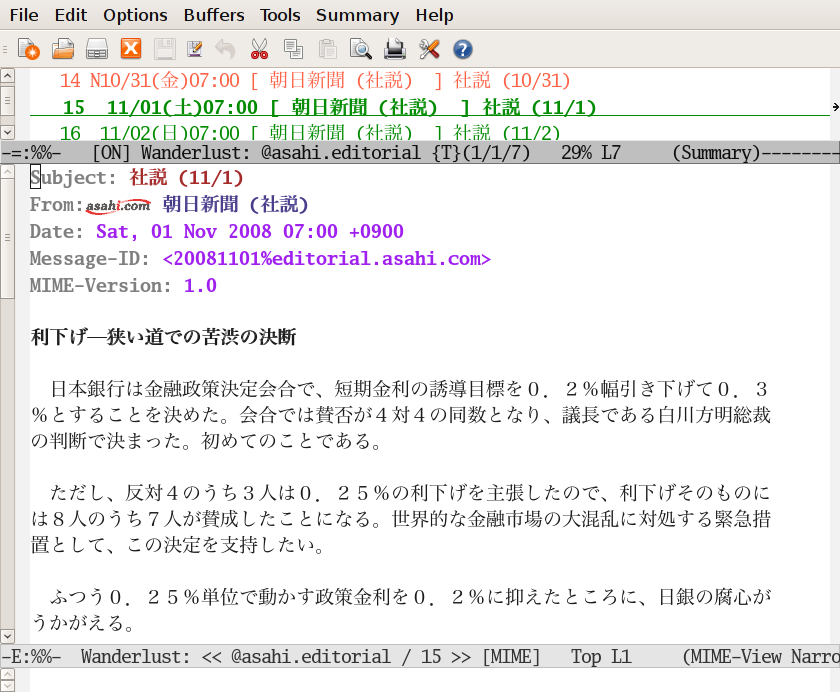Open the File menu
Viewport: 840px width, 692px height.
point(24,15)
